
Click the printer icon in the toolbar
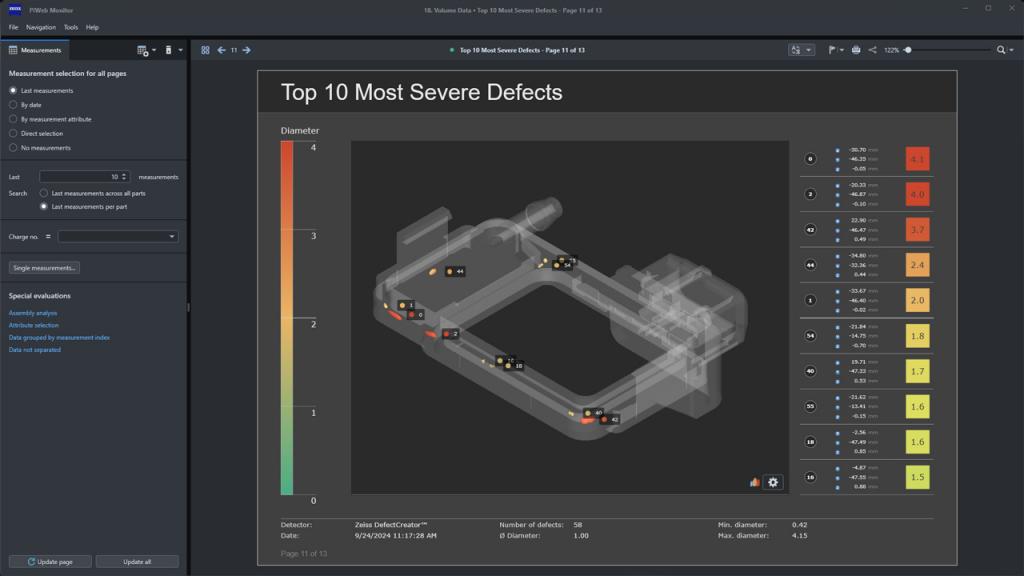[x=856, y=48]
